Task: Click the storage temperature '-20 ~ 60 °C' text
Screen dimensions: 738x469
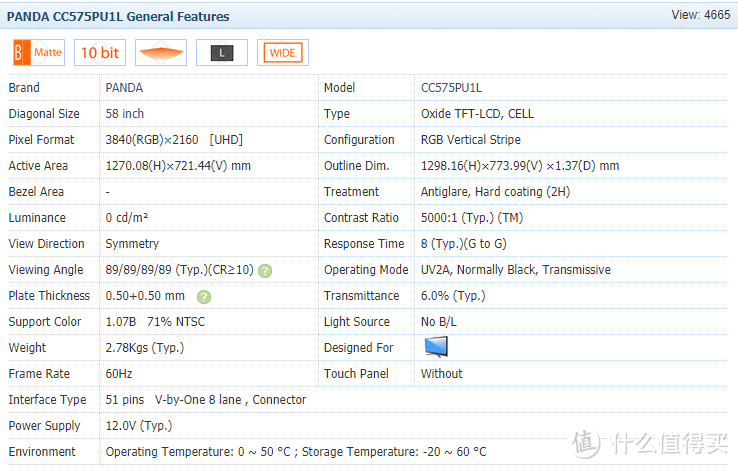Action: coord(455,452)
